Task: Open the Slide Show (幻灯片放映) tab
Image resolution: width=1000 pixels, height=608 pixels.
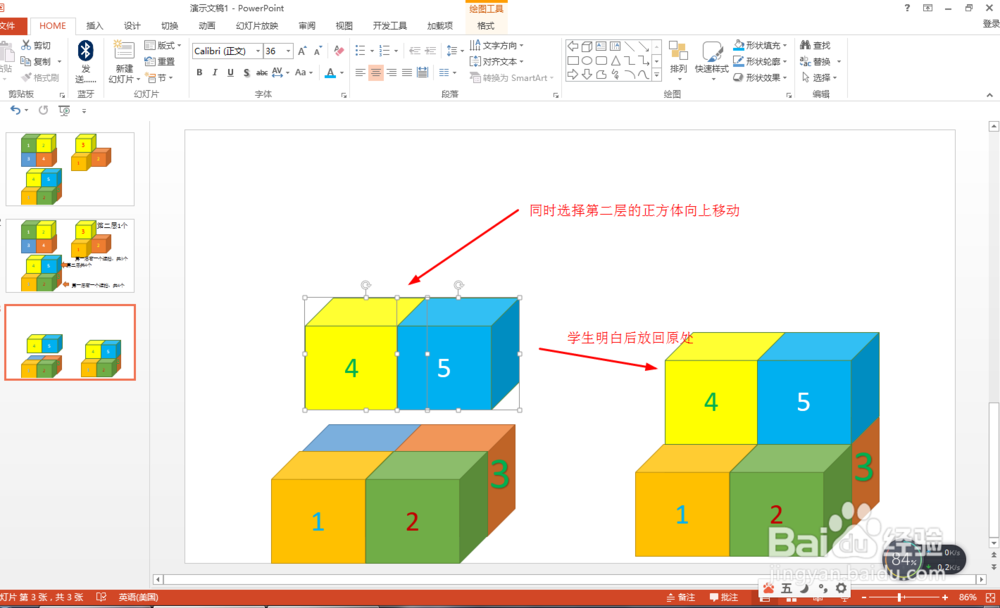Action: (256, 26)
